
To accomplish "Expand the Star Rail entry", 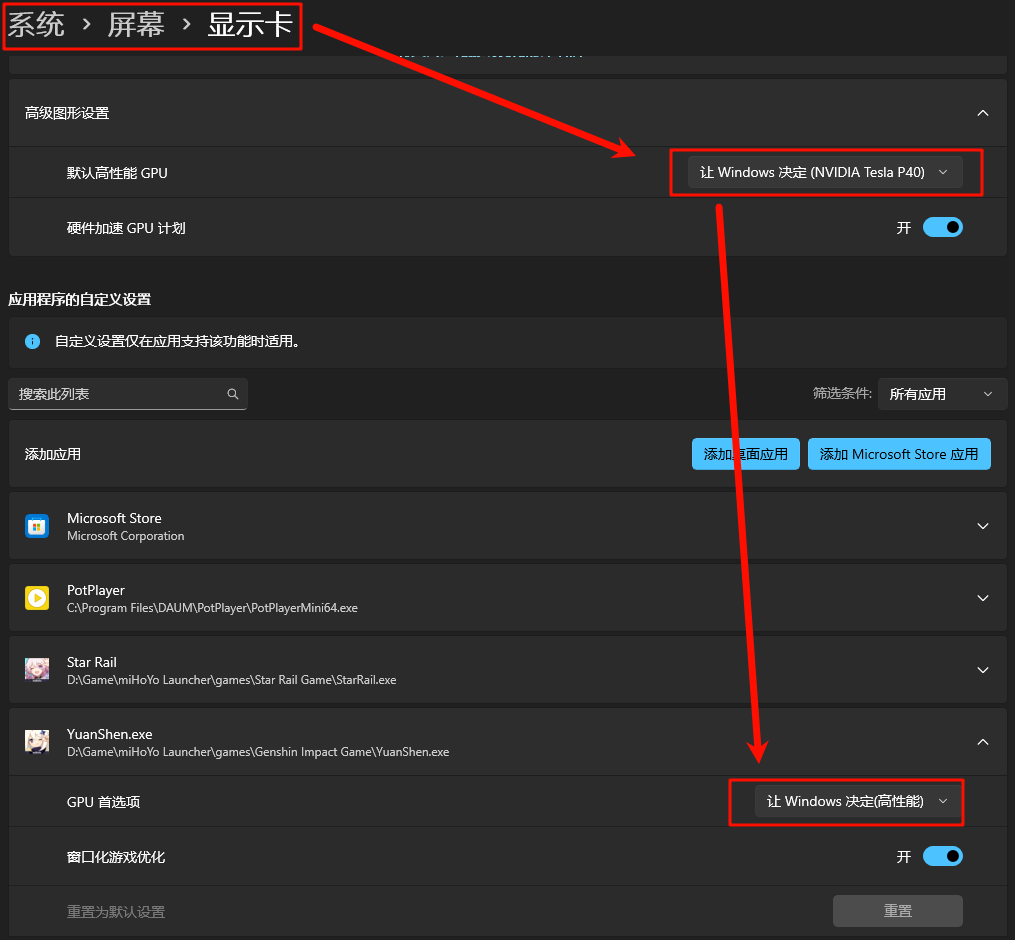I will (982, 670).
